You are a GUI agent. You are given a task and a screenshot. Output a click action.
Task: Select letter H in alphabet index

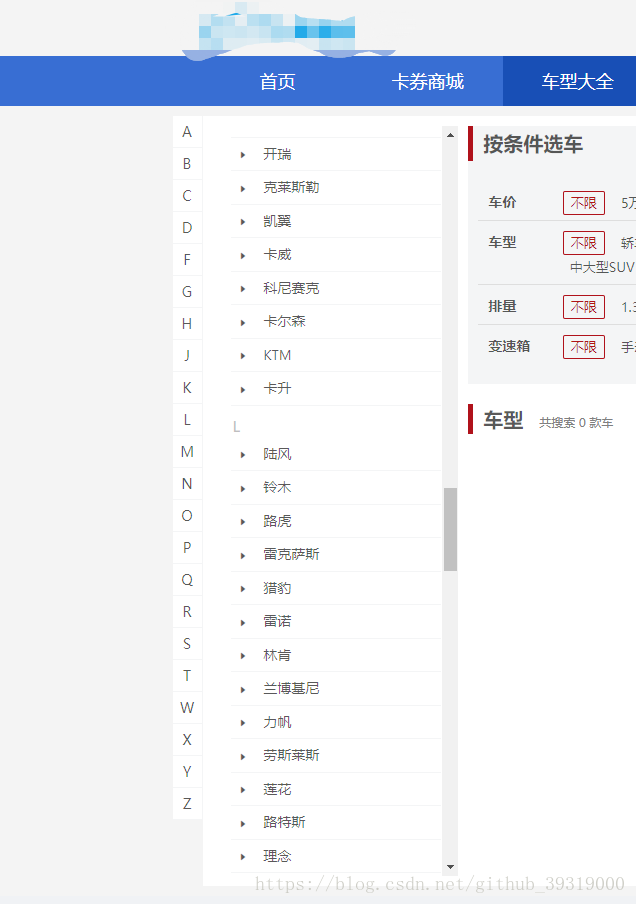click(187, 323)
